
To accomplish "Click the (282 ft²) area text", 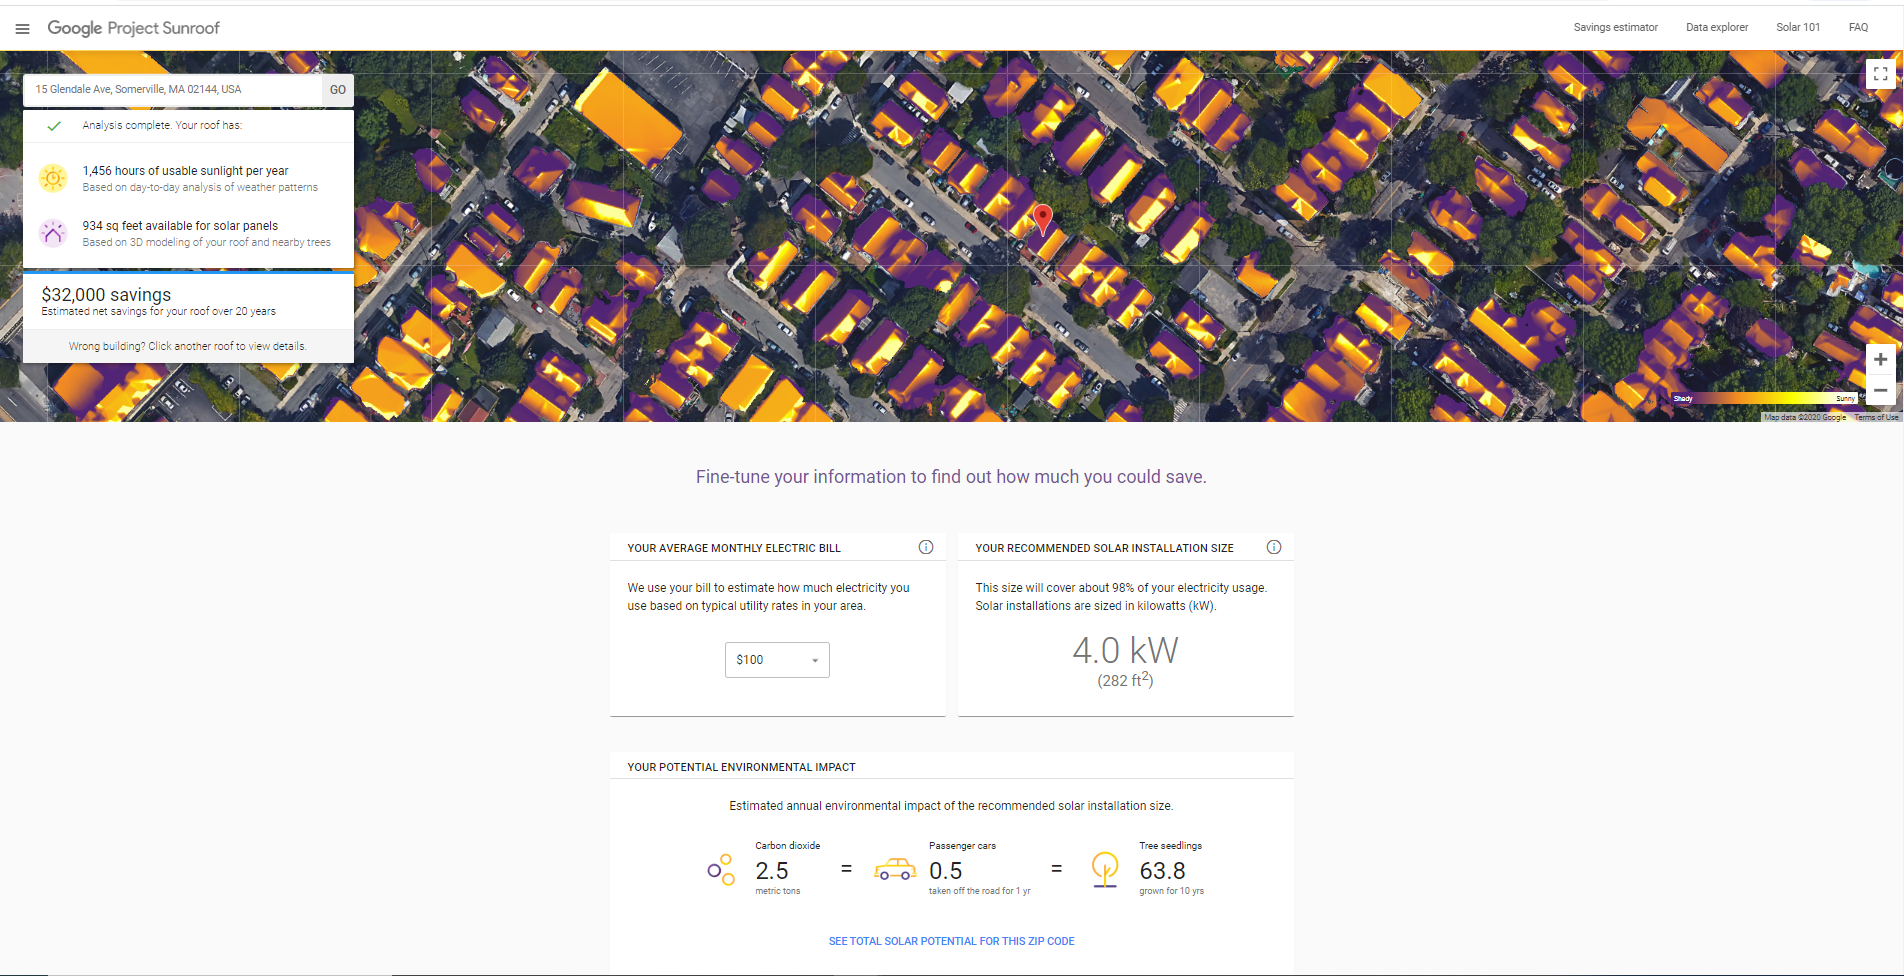I will pyautogui.click(x=1125, y=680).
